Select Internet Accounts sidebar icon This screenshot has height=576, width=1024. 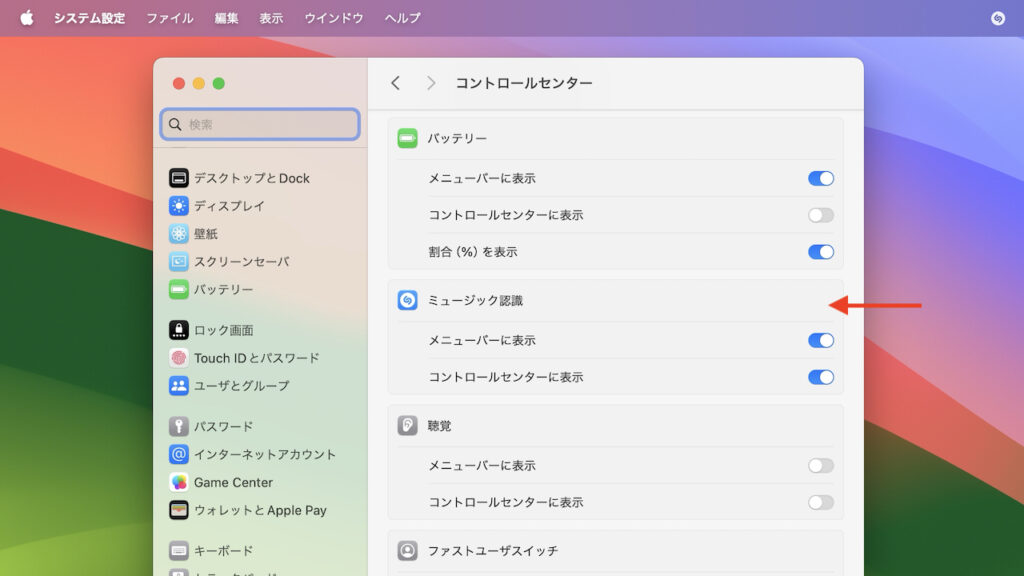coord(179,454)
